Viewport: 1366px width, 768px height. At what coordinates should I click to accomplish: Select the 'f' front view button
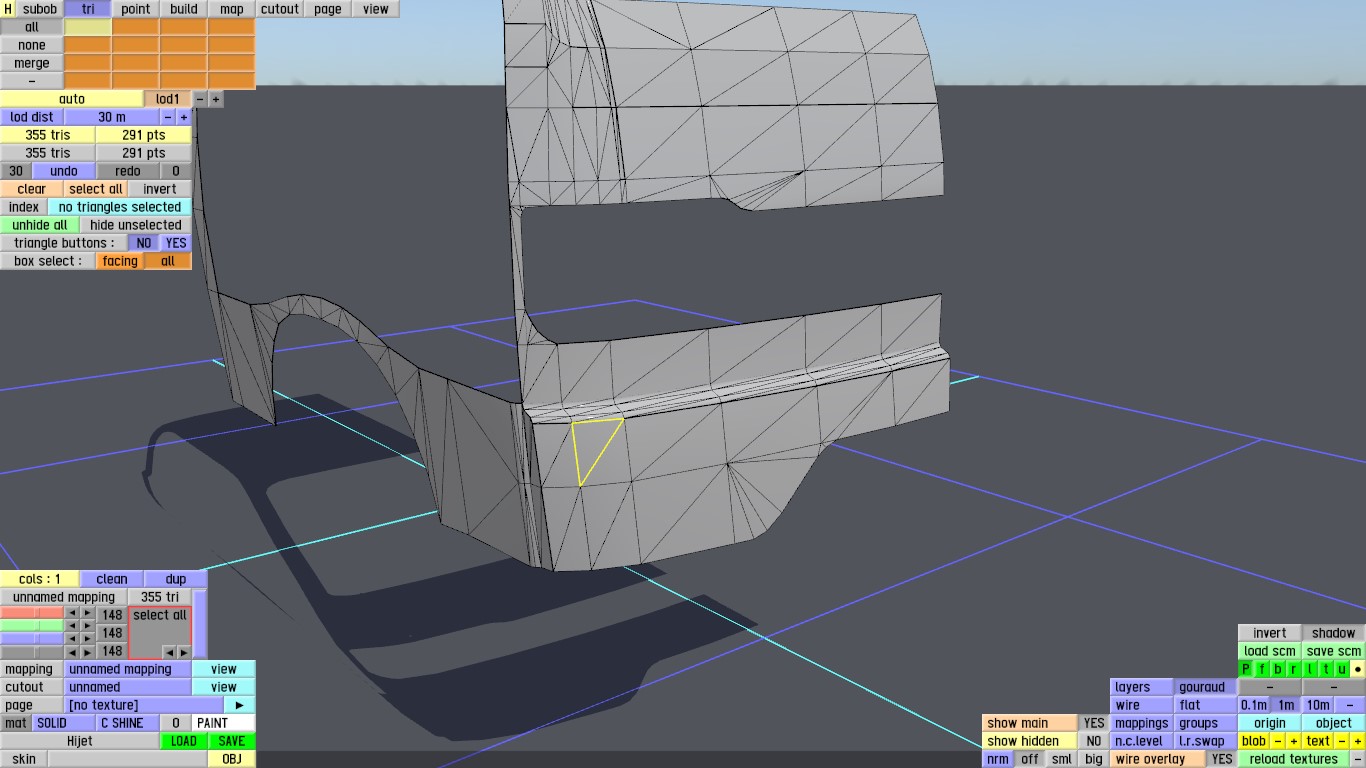click(x=1262, y=669)
